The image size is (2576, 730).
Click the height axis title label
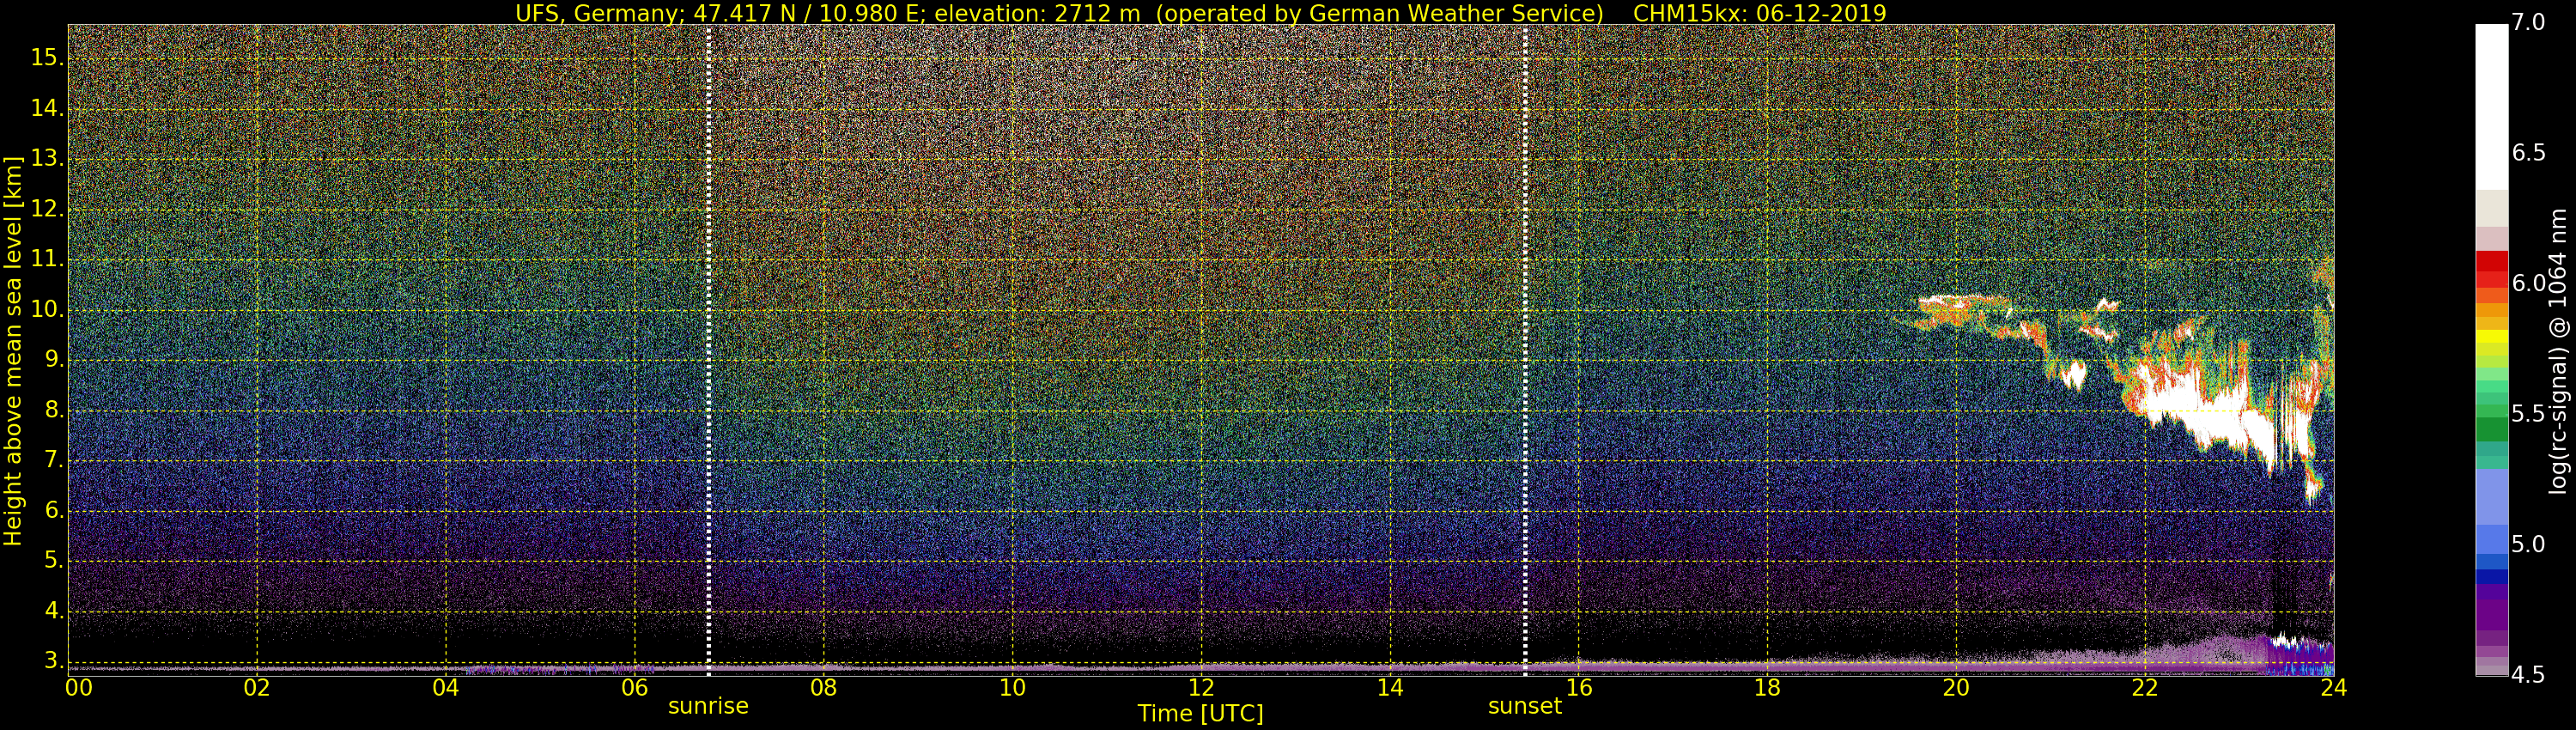13,350
